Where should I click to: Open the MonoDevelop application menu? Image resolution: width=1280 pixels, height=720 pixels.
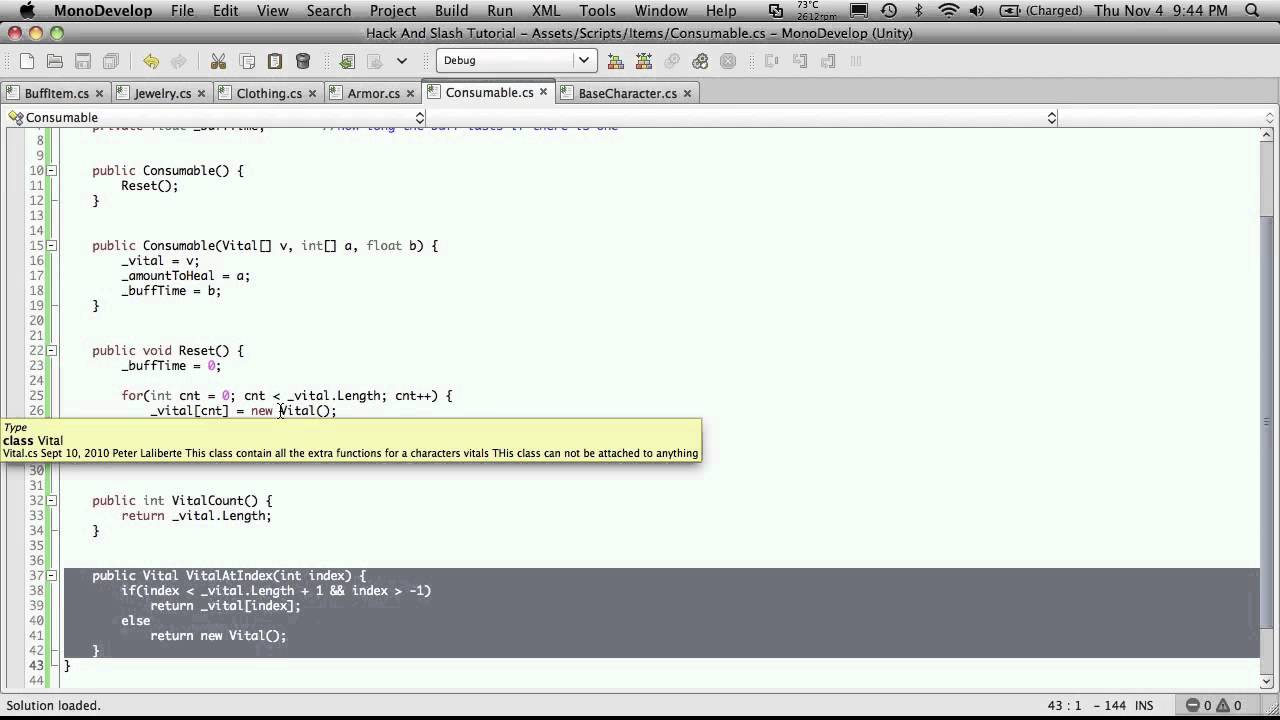[x=103, y=11]
